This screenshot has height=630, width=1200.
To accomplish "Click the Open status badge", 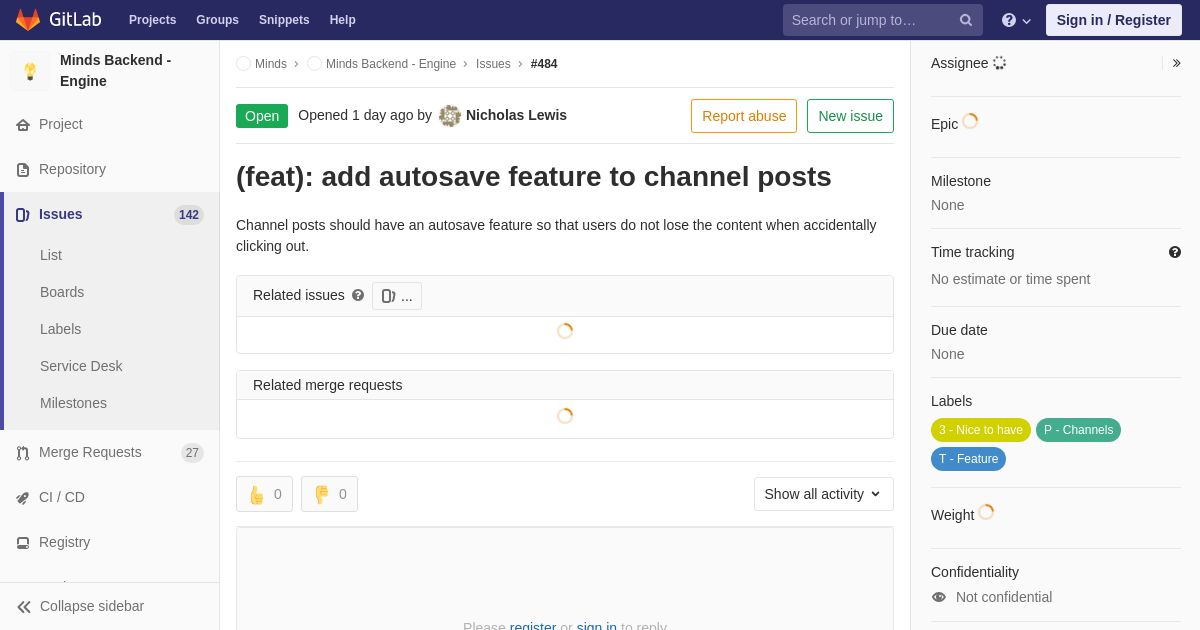I will (x=262, y=116).
